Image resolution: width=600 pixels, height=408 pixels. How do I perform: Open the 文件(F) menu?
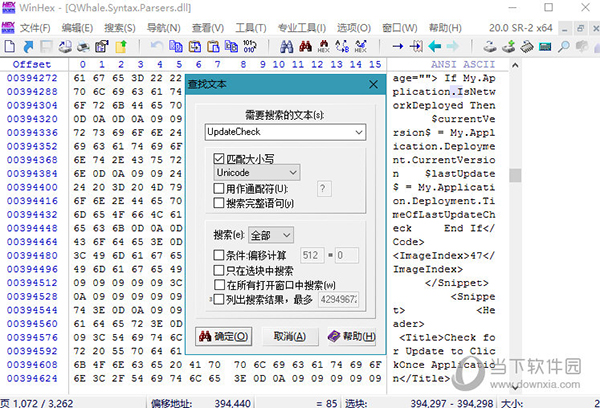[x=35, y=28]
